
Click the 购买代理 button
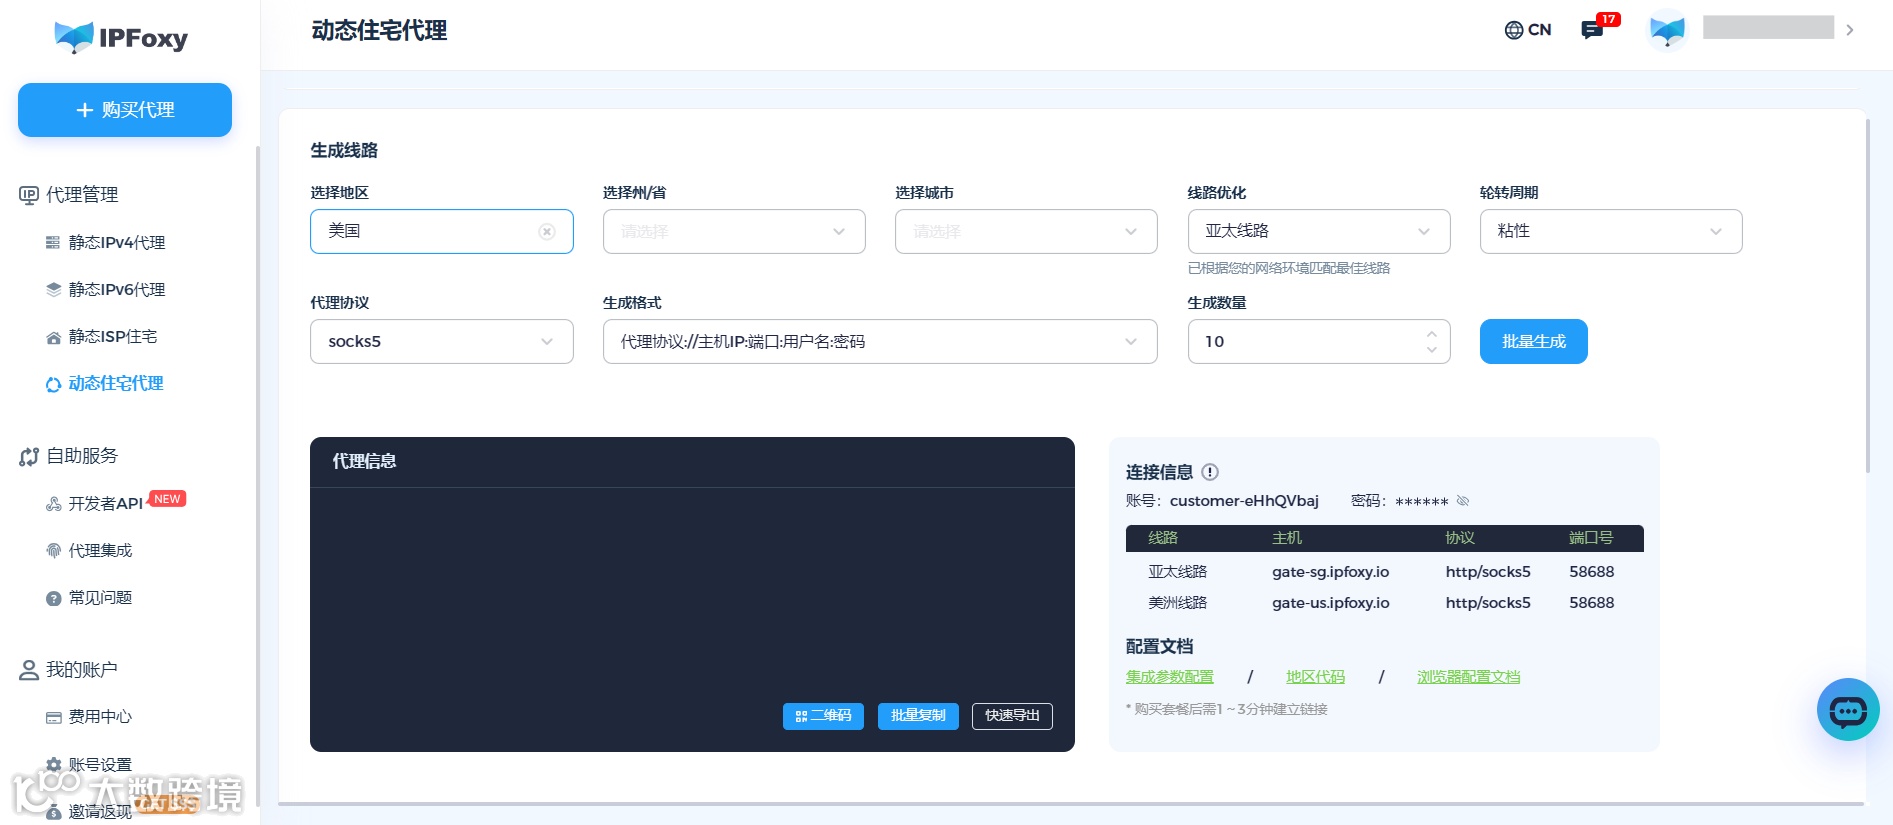[x=125, y=110]
